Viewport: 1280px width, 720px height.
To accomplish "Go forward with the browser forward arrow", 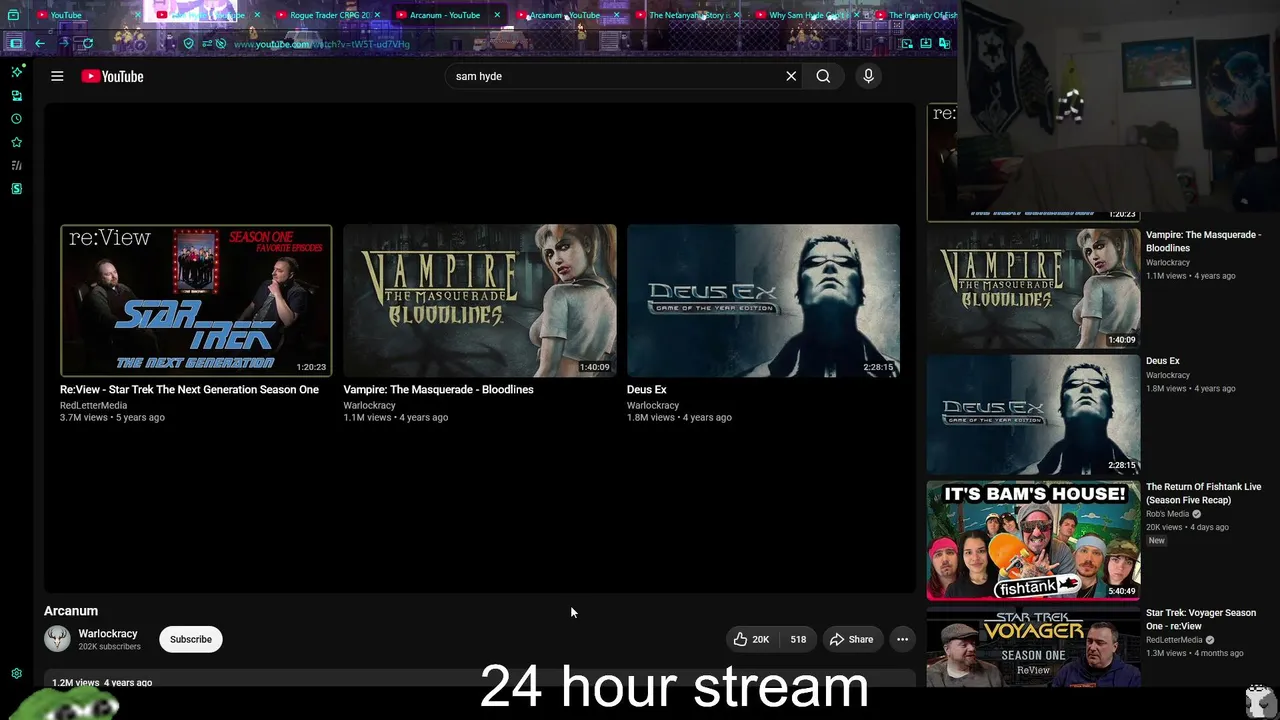I will point(64,43).
